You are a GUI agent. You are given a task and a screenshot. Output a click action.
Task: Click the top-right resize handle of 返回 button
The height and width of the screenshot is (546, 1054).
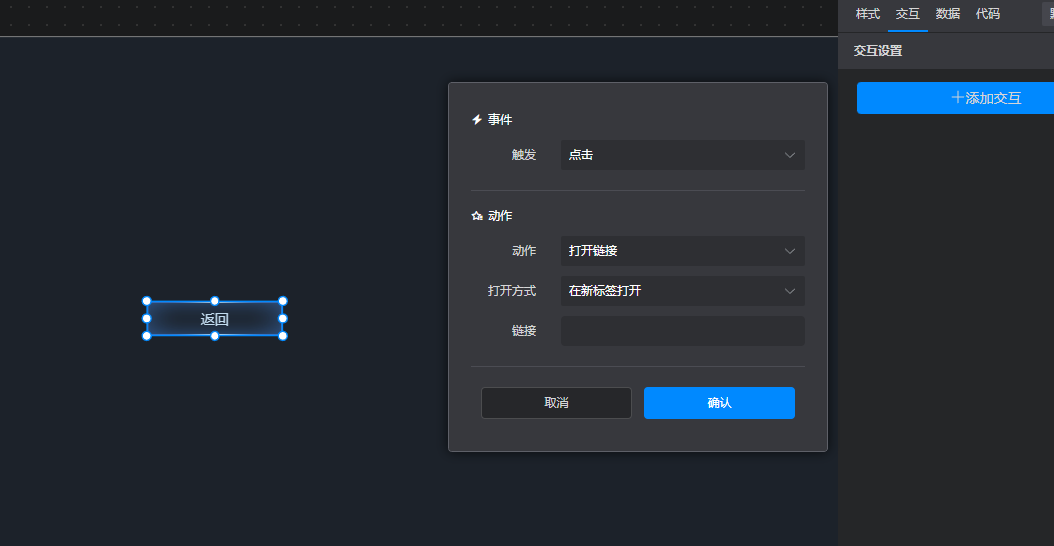click(283, 301)
